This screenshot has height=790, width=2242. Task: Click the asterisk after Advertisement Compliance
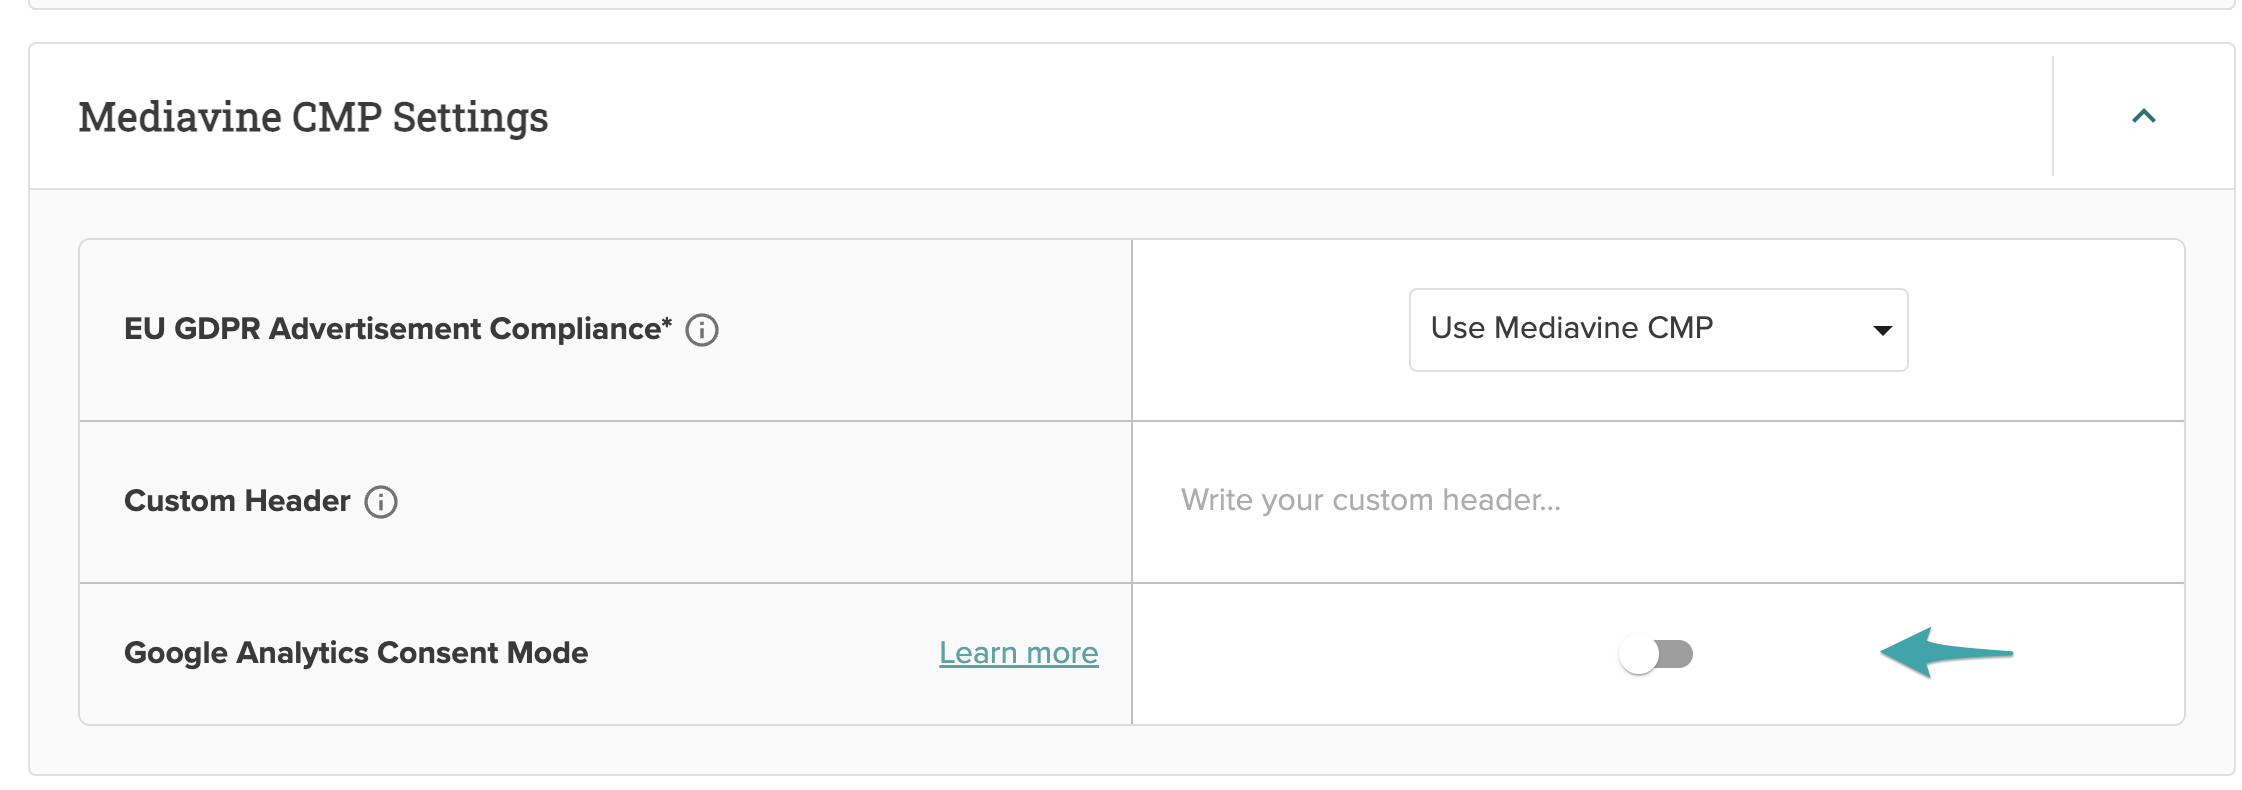point(667,323)
